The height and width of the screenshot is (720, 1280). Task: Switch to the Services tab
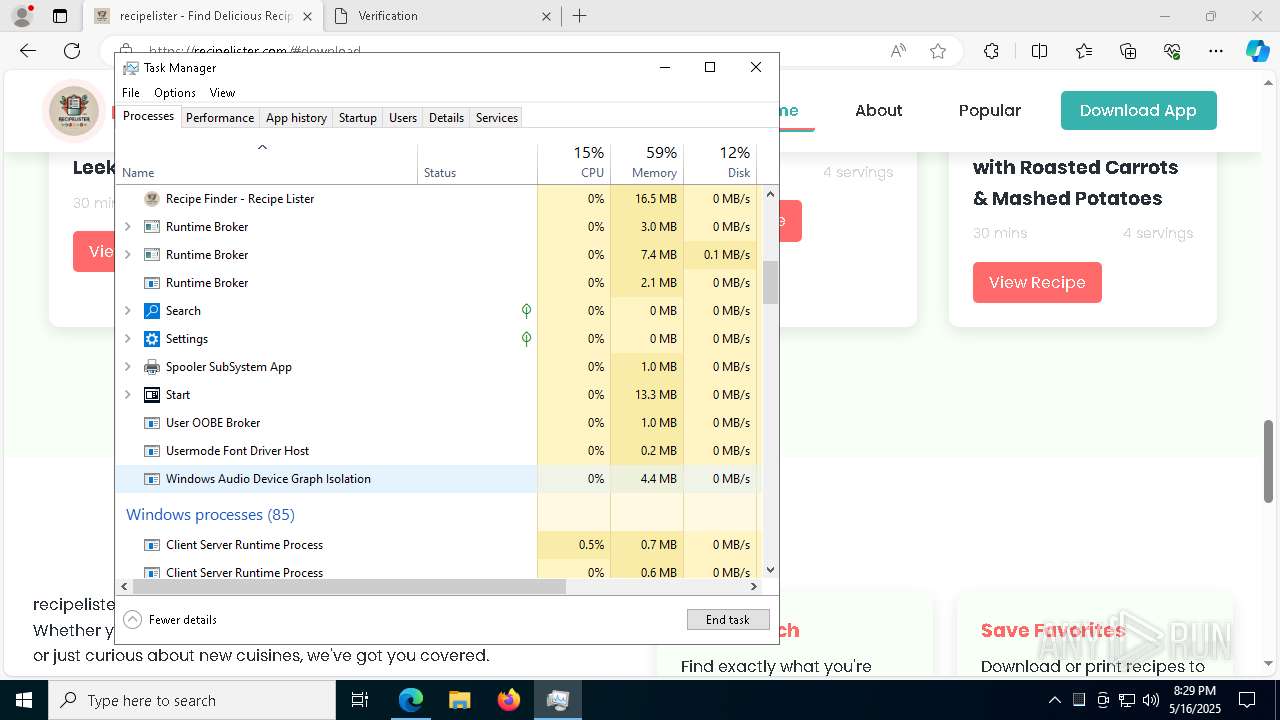[497, 118]
